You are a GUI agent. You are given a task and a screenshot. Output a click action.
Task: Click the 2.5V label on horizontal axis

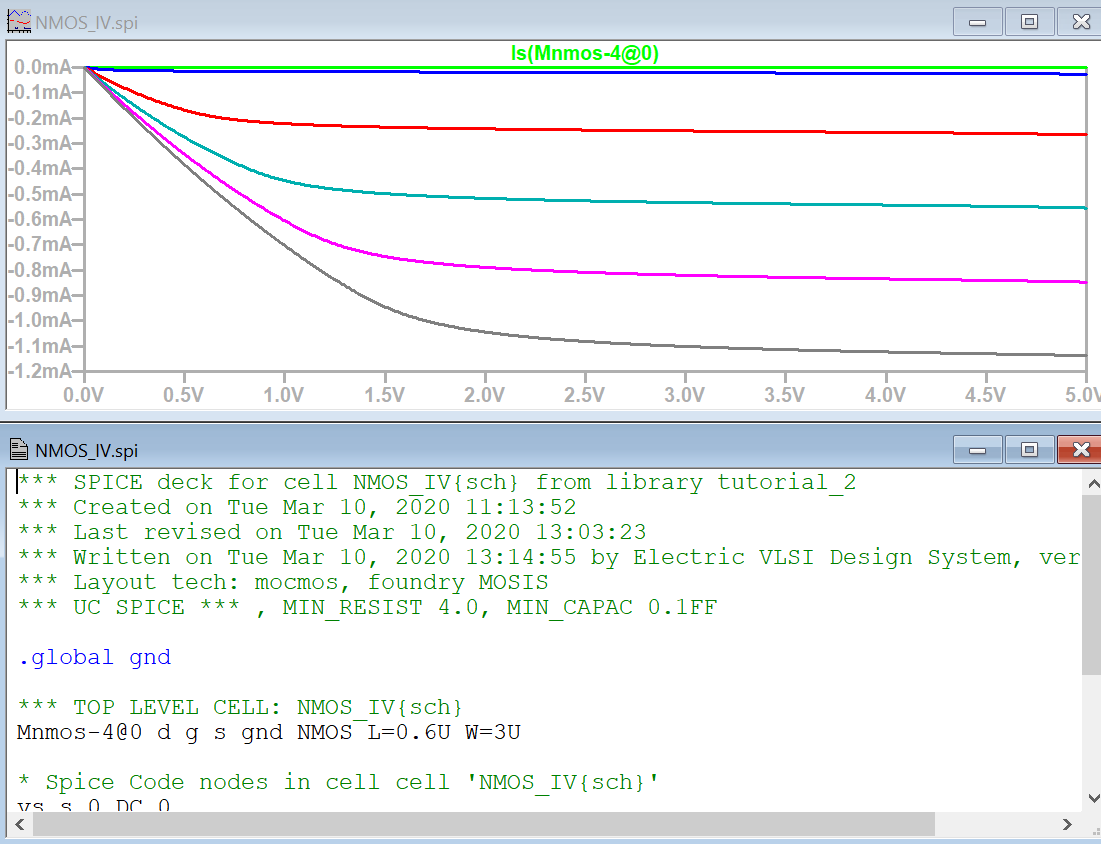[x=584, y=395]
